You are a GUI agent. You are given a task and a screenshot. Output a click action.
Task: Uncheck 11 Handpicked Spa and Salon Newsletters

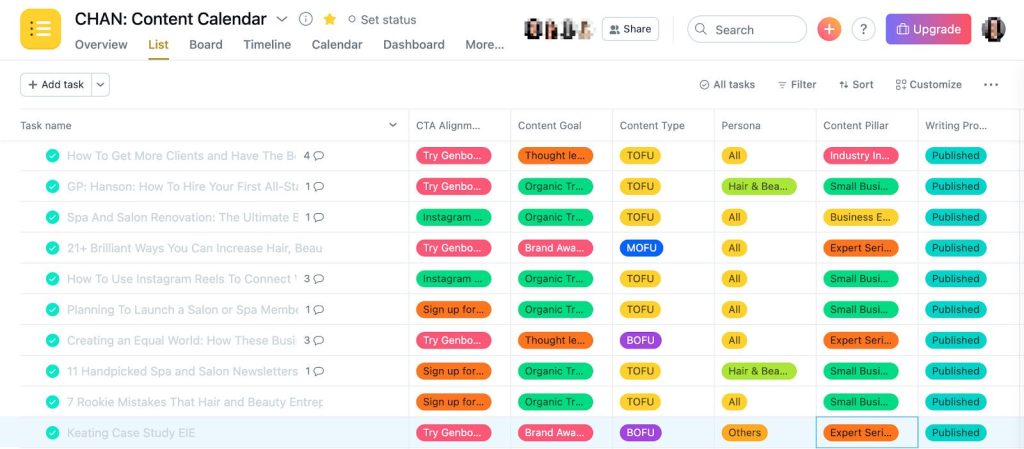pyautogui.click(x=52, y=371)
